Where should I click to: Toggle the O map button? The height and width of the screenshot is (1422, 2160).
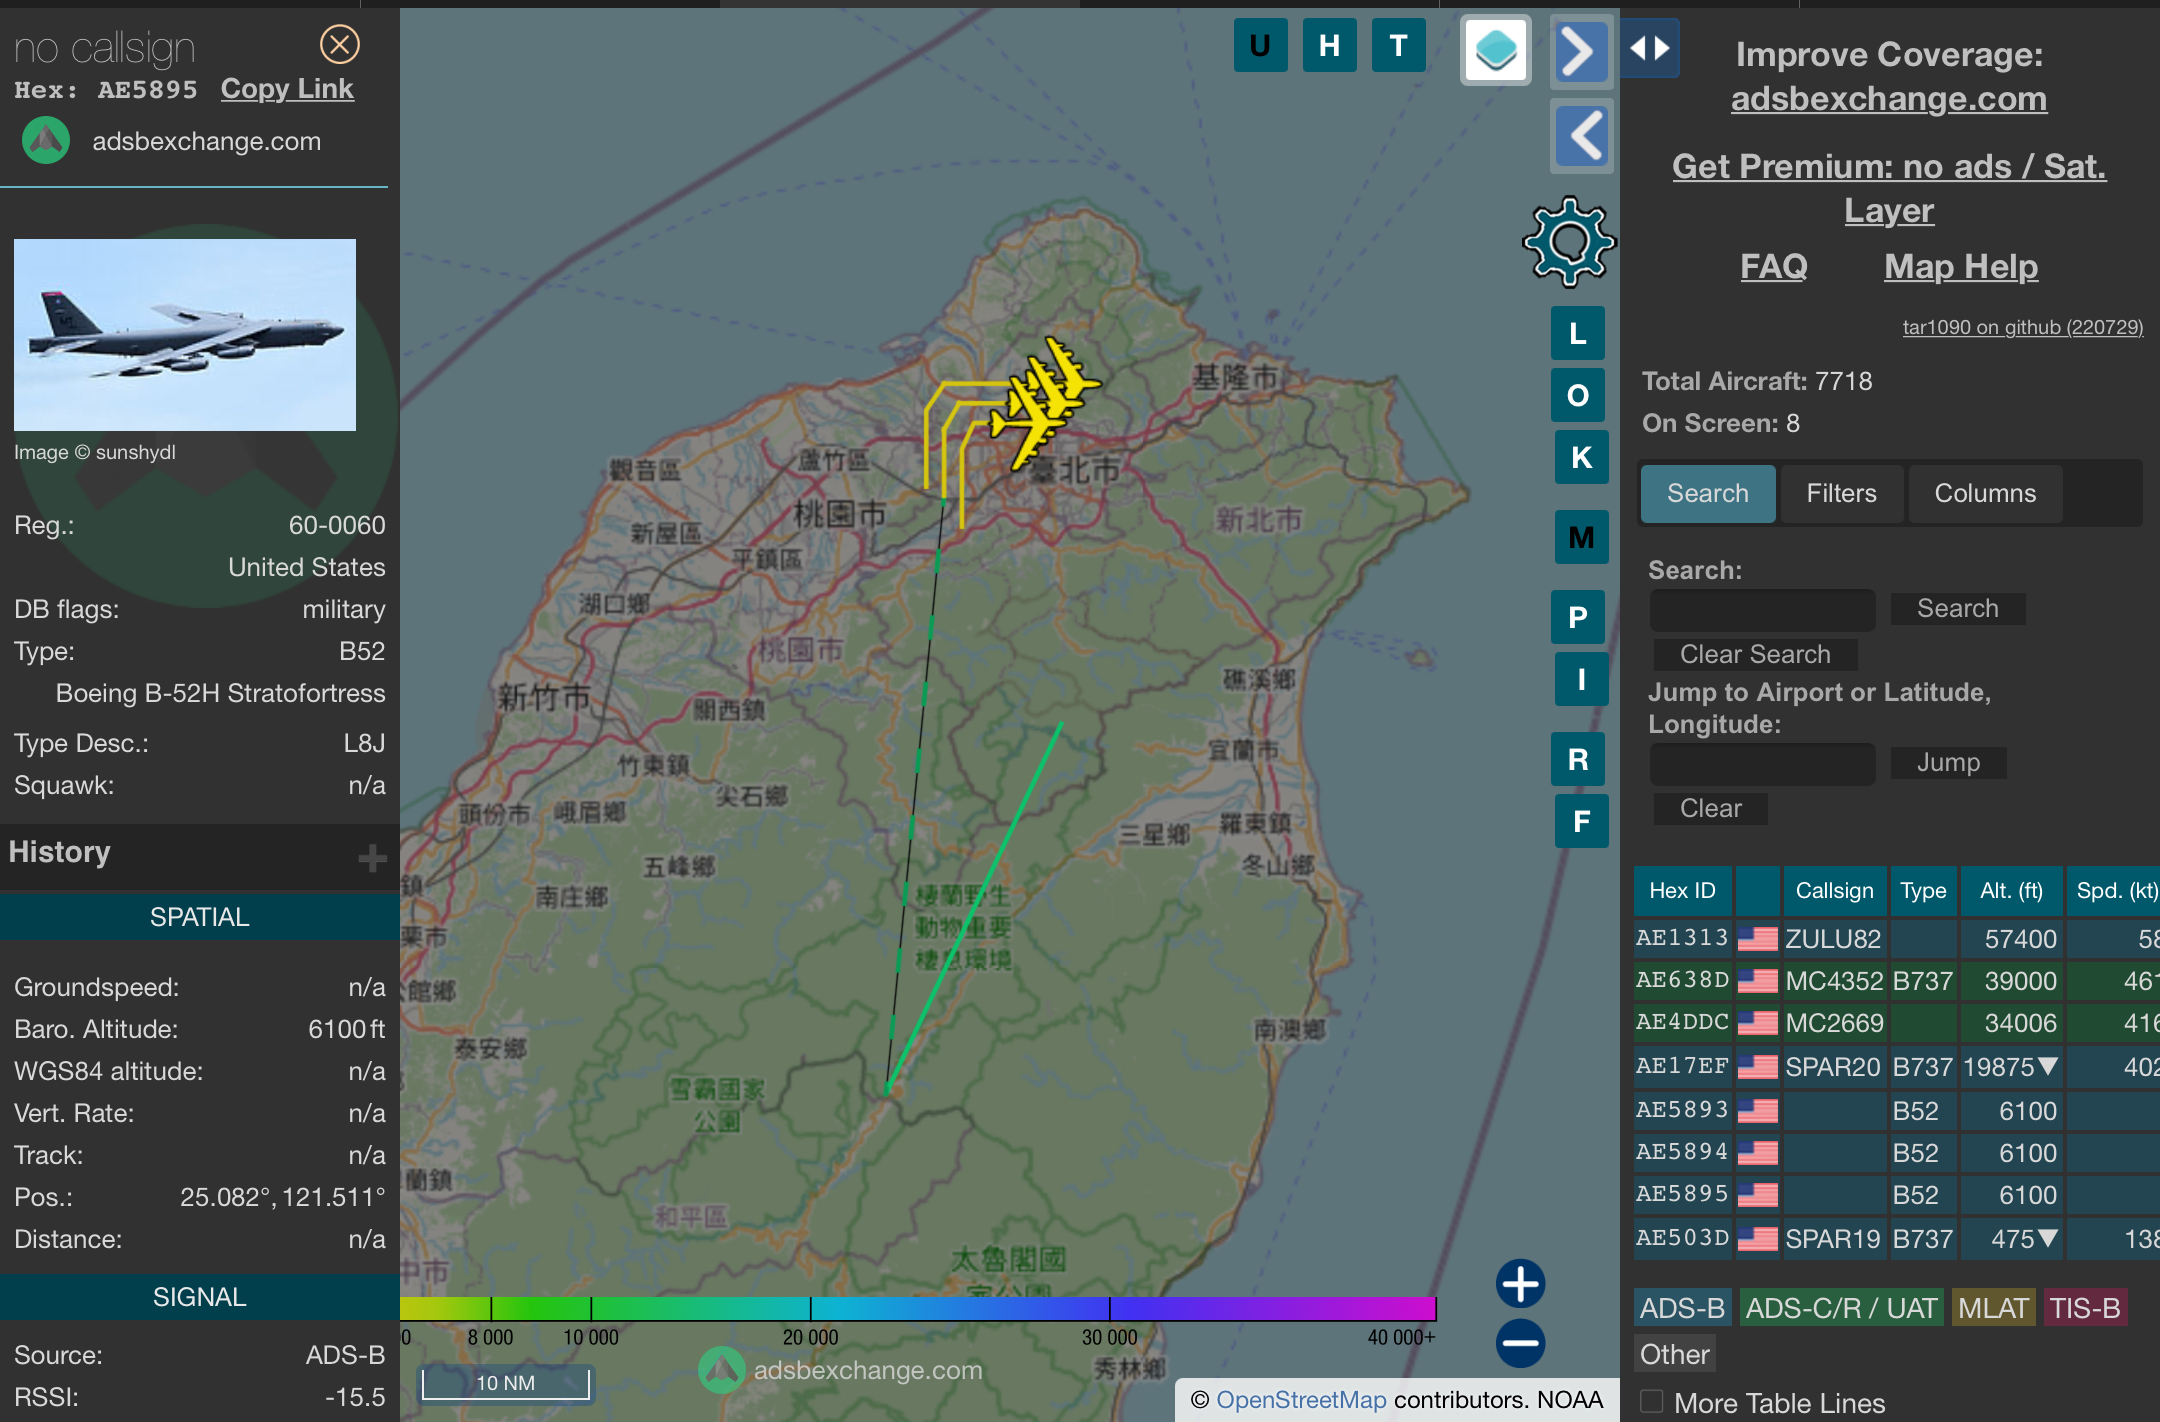[x=1578, y=395]
